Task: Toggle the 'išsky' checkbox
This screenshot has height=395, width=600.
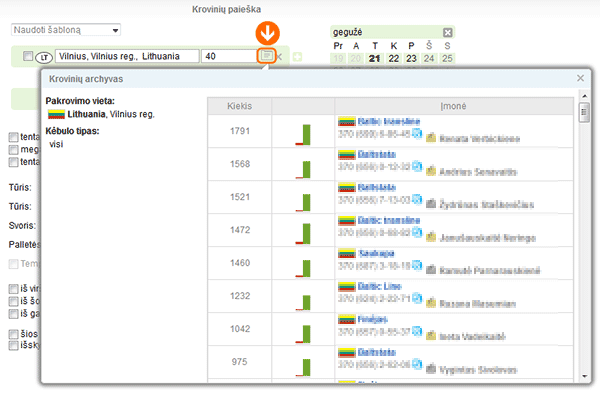Action: coord(13,346)
